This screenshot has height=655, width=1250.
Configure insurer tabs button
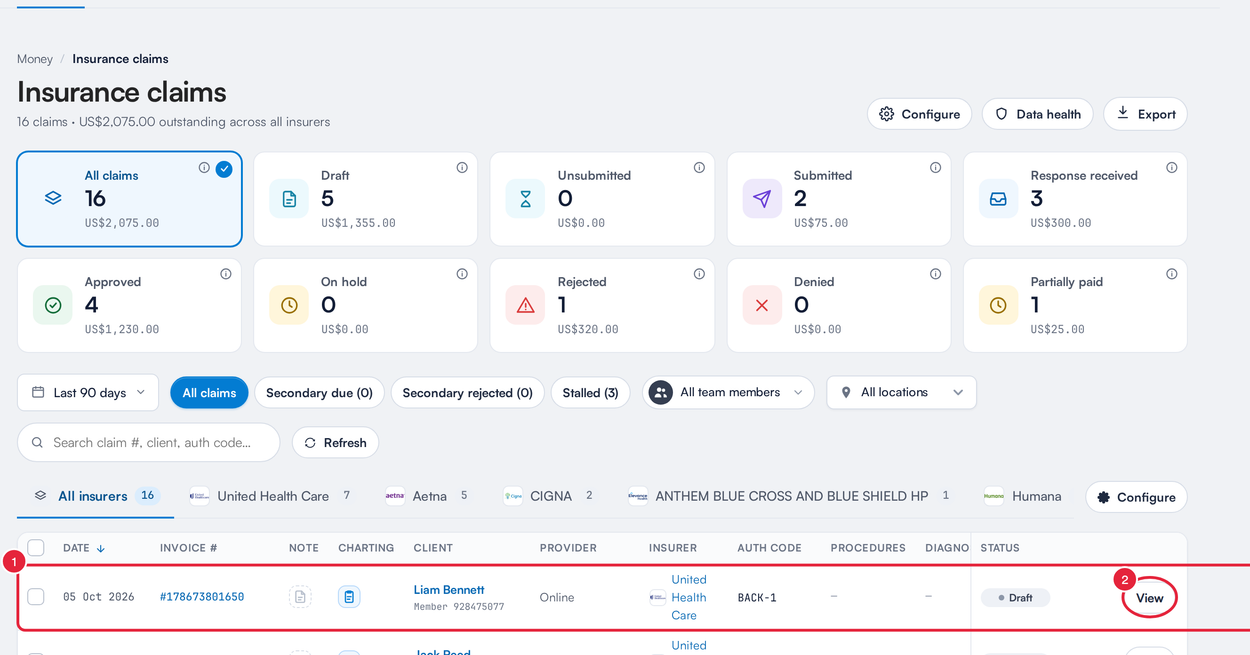click(x=1136, y=497)
